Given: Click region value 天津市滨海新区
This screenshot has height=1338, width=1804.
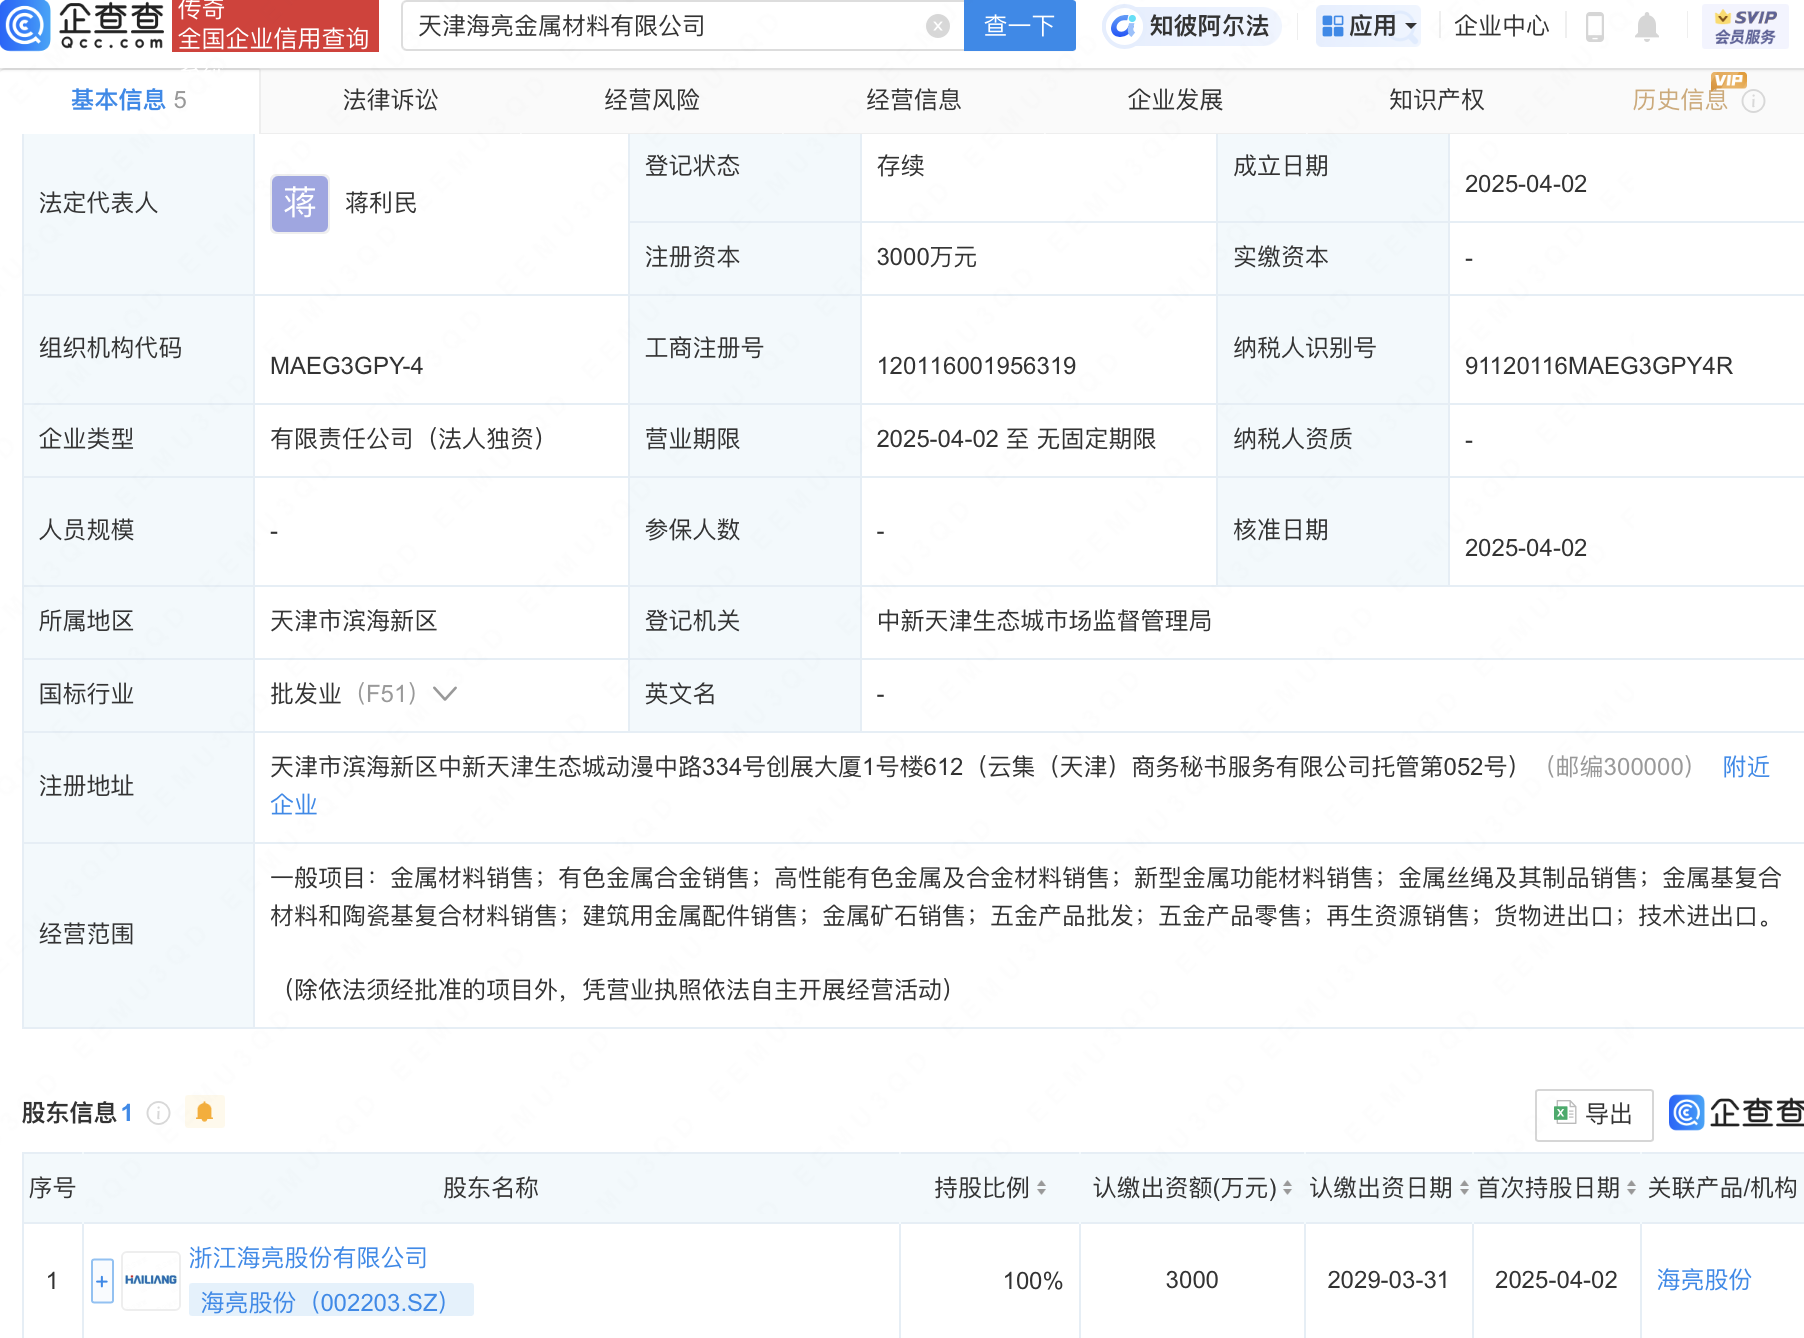Looking at the screenshot, I should point(353,621).
